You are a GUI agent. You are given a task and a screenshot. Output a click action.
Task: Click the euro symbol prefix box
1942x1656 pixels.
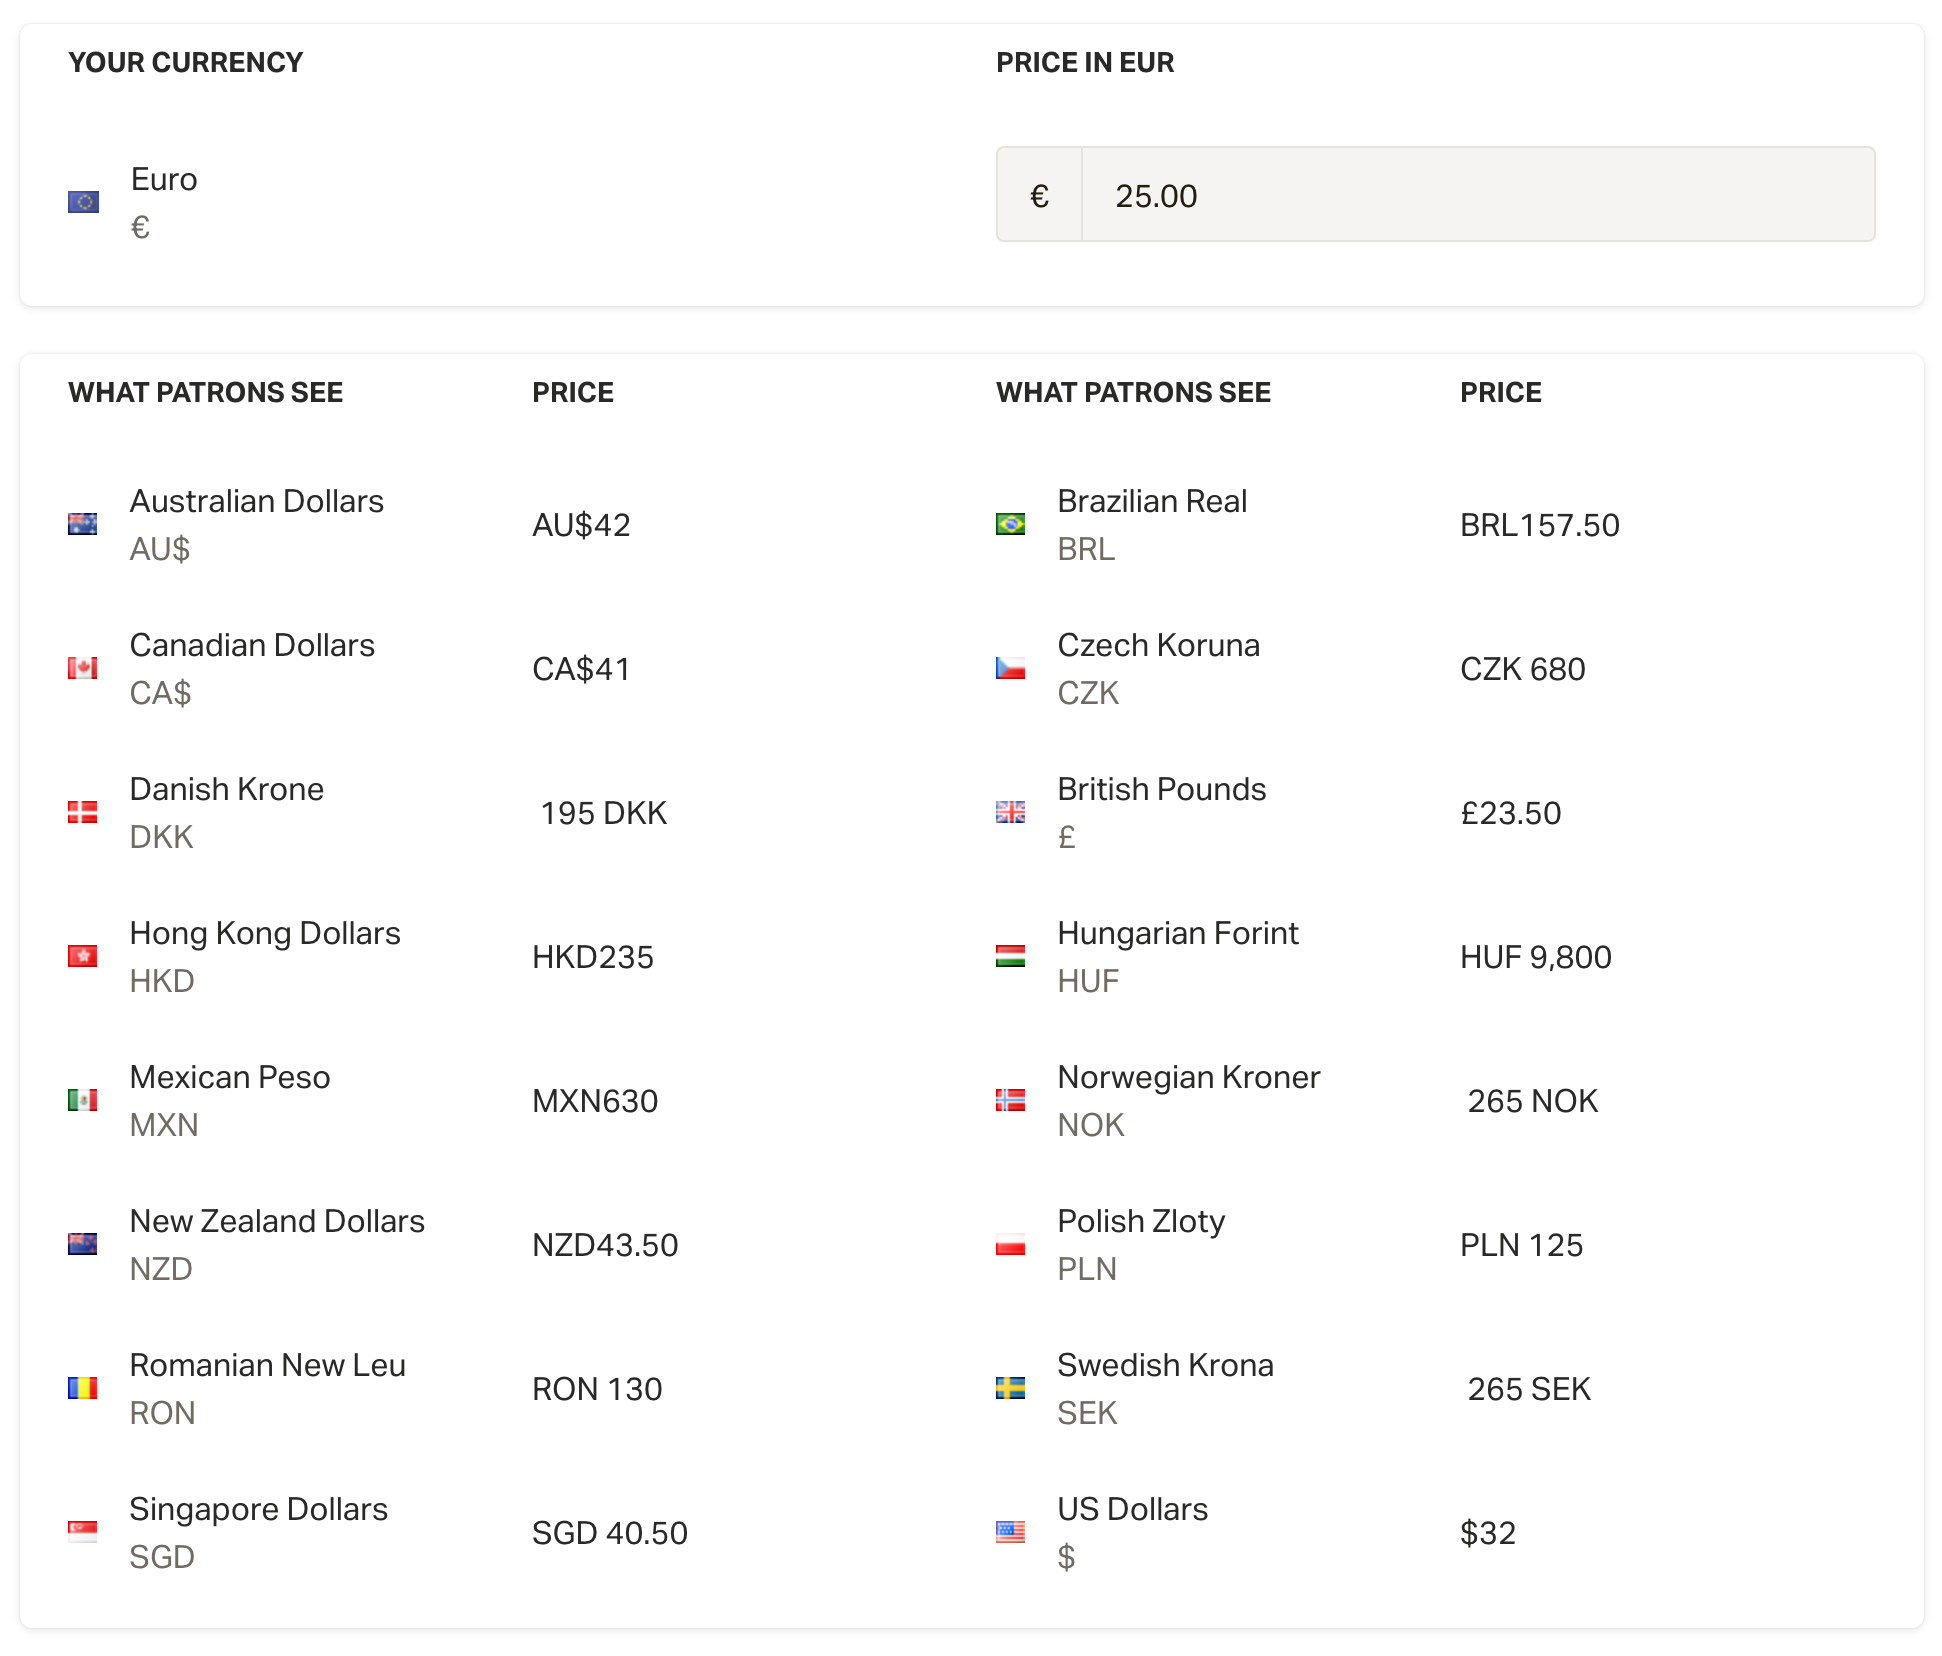[1039, 194]
